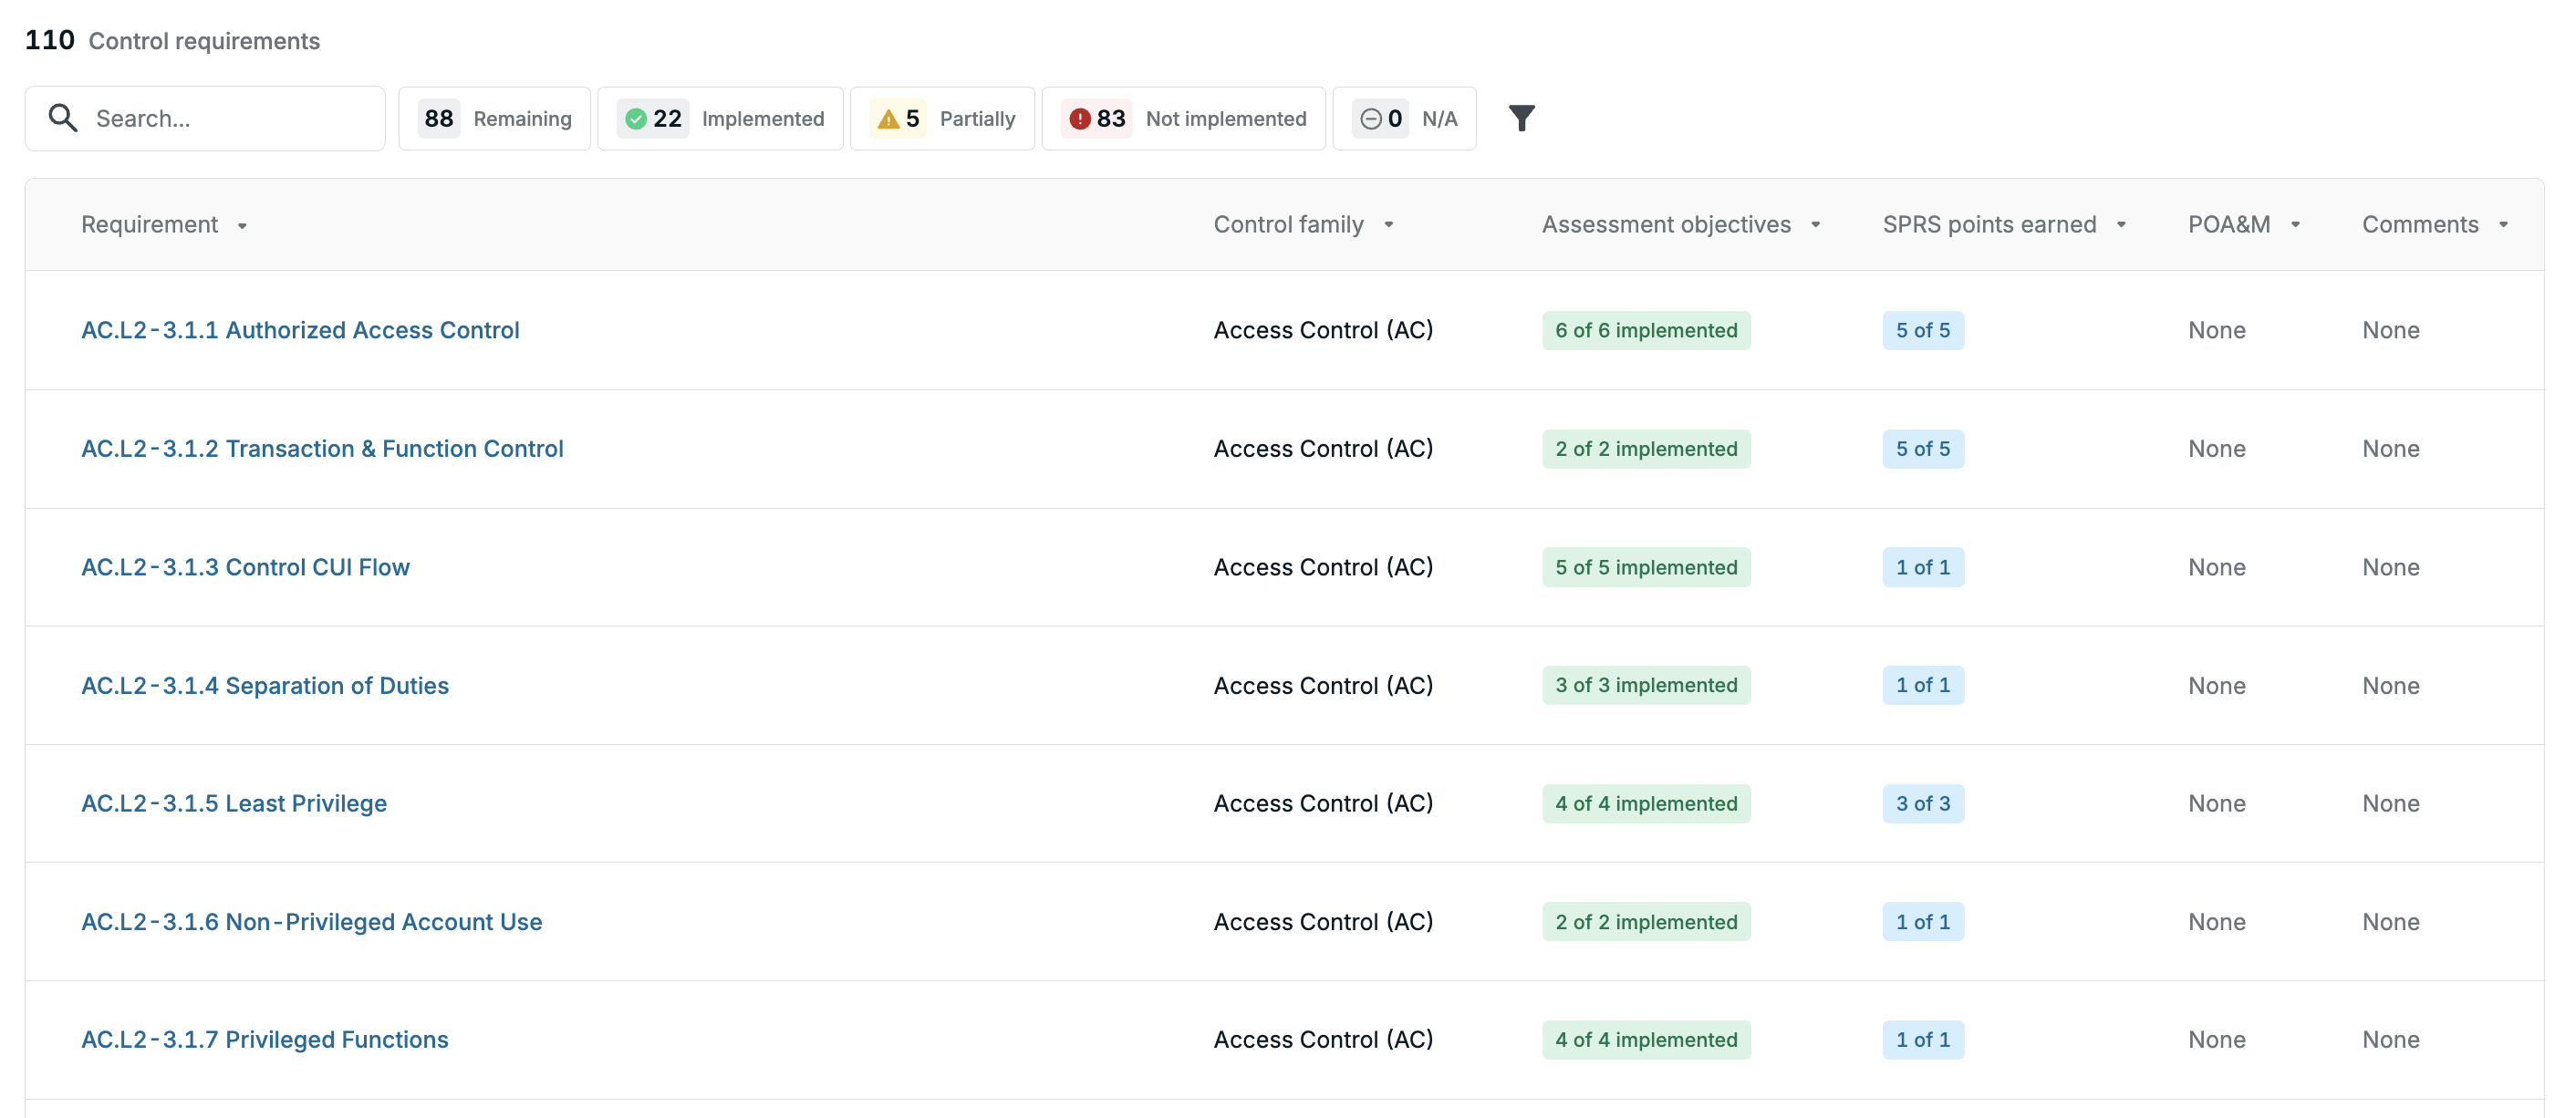Open AC.L2-3.1.4 Separation of Duties
The height and width of the screenshot is (1118, 2576).
pyautogui.click(x=265, y=685)
